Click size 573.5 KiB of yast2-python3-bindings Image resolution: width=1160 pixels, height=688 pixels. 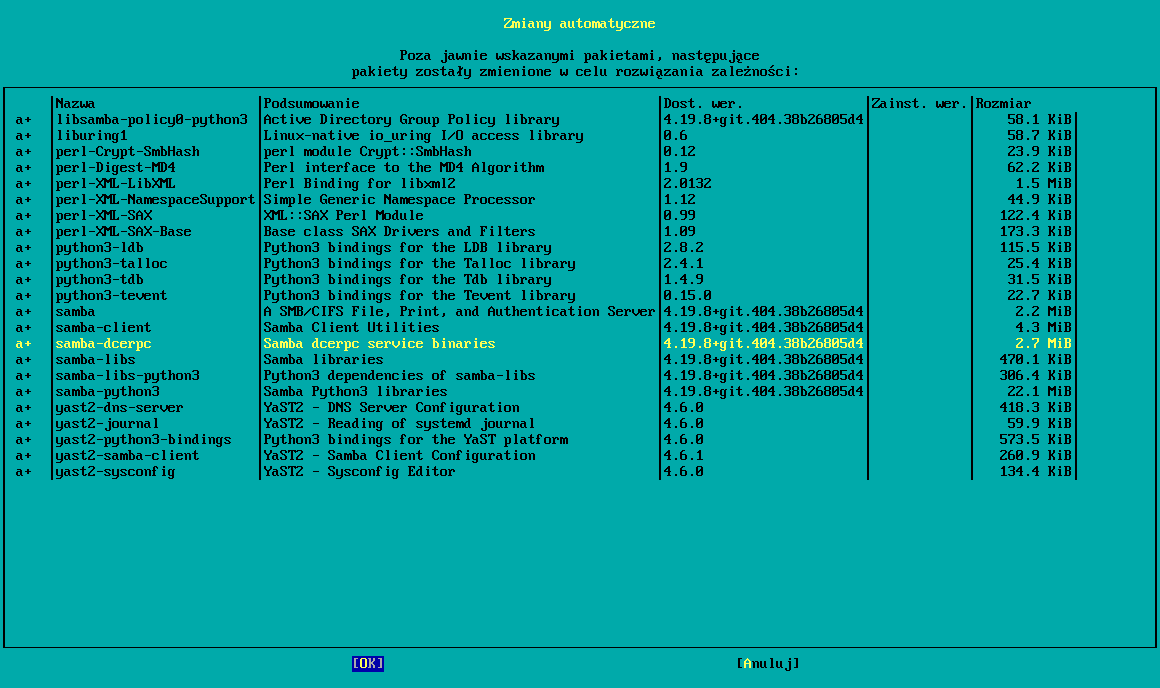point(1036,439)
